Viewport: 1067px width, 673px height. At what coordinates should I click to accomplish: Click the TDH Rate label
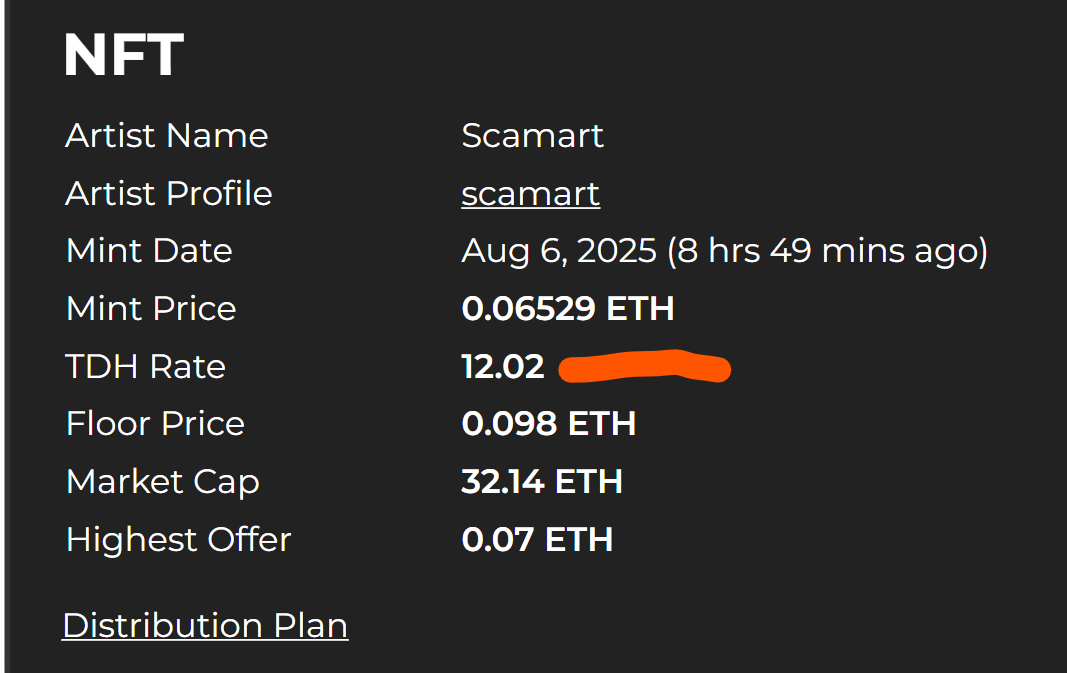146,366
